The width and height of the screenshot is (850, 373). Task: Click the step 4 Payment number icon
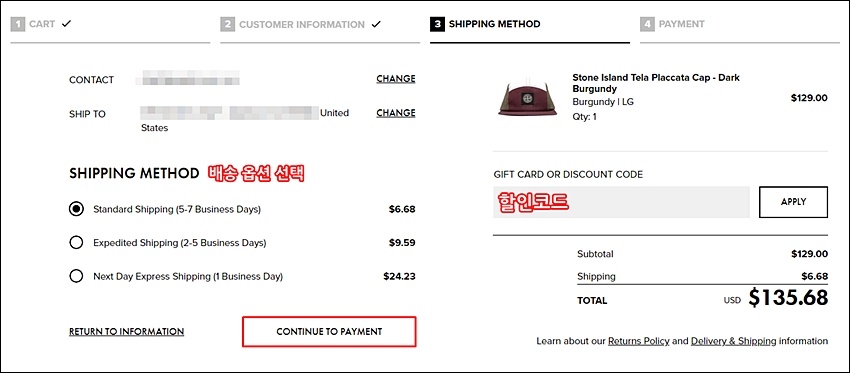(x=647, y=24)
